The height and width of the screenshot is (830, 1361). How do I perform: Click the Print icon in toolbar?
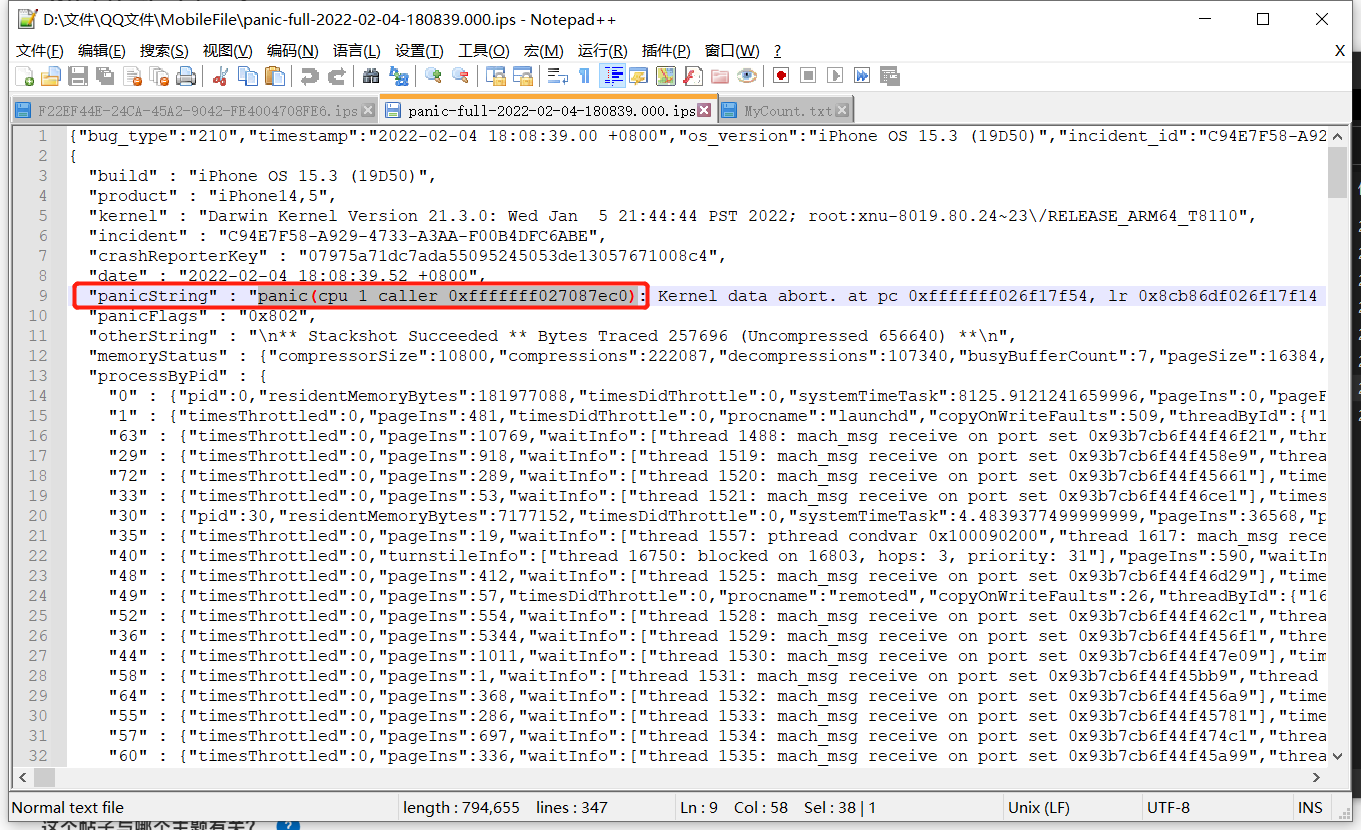tap(186, 76)
